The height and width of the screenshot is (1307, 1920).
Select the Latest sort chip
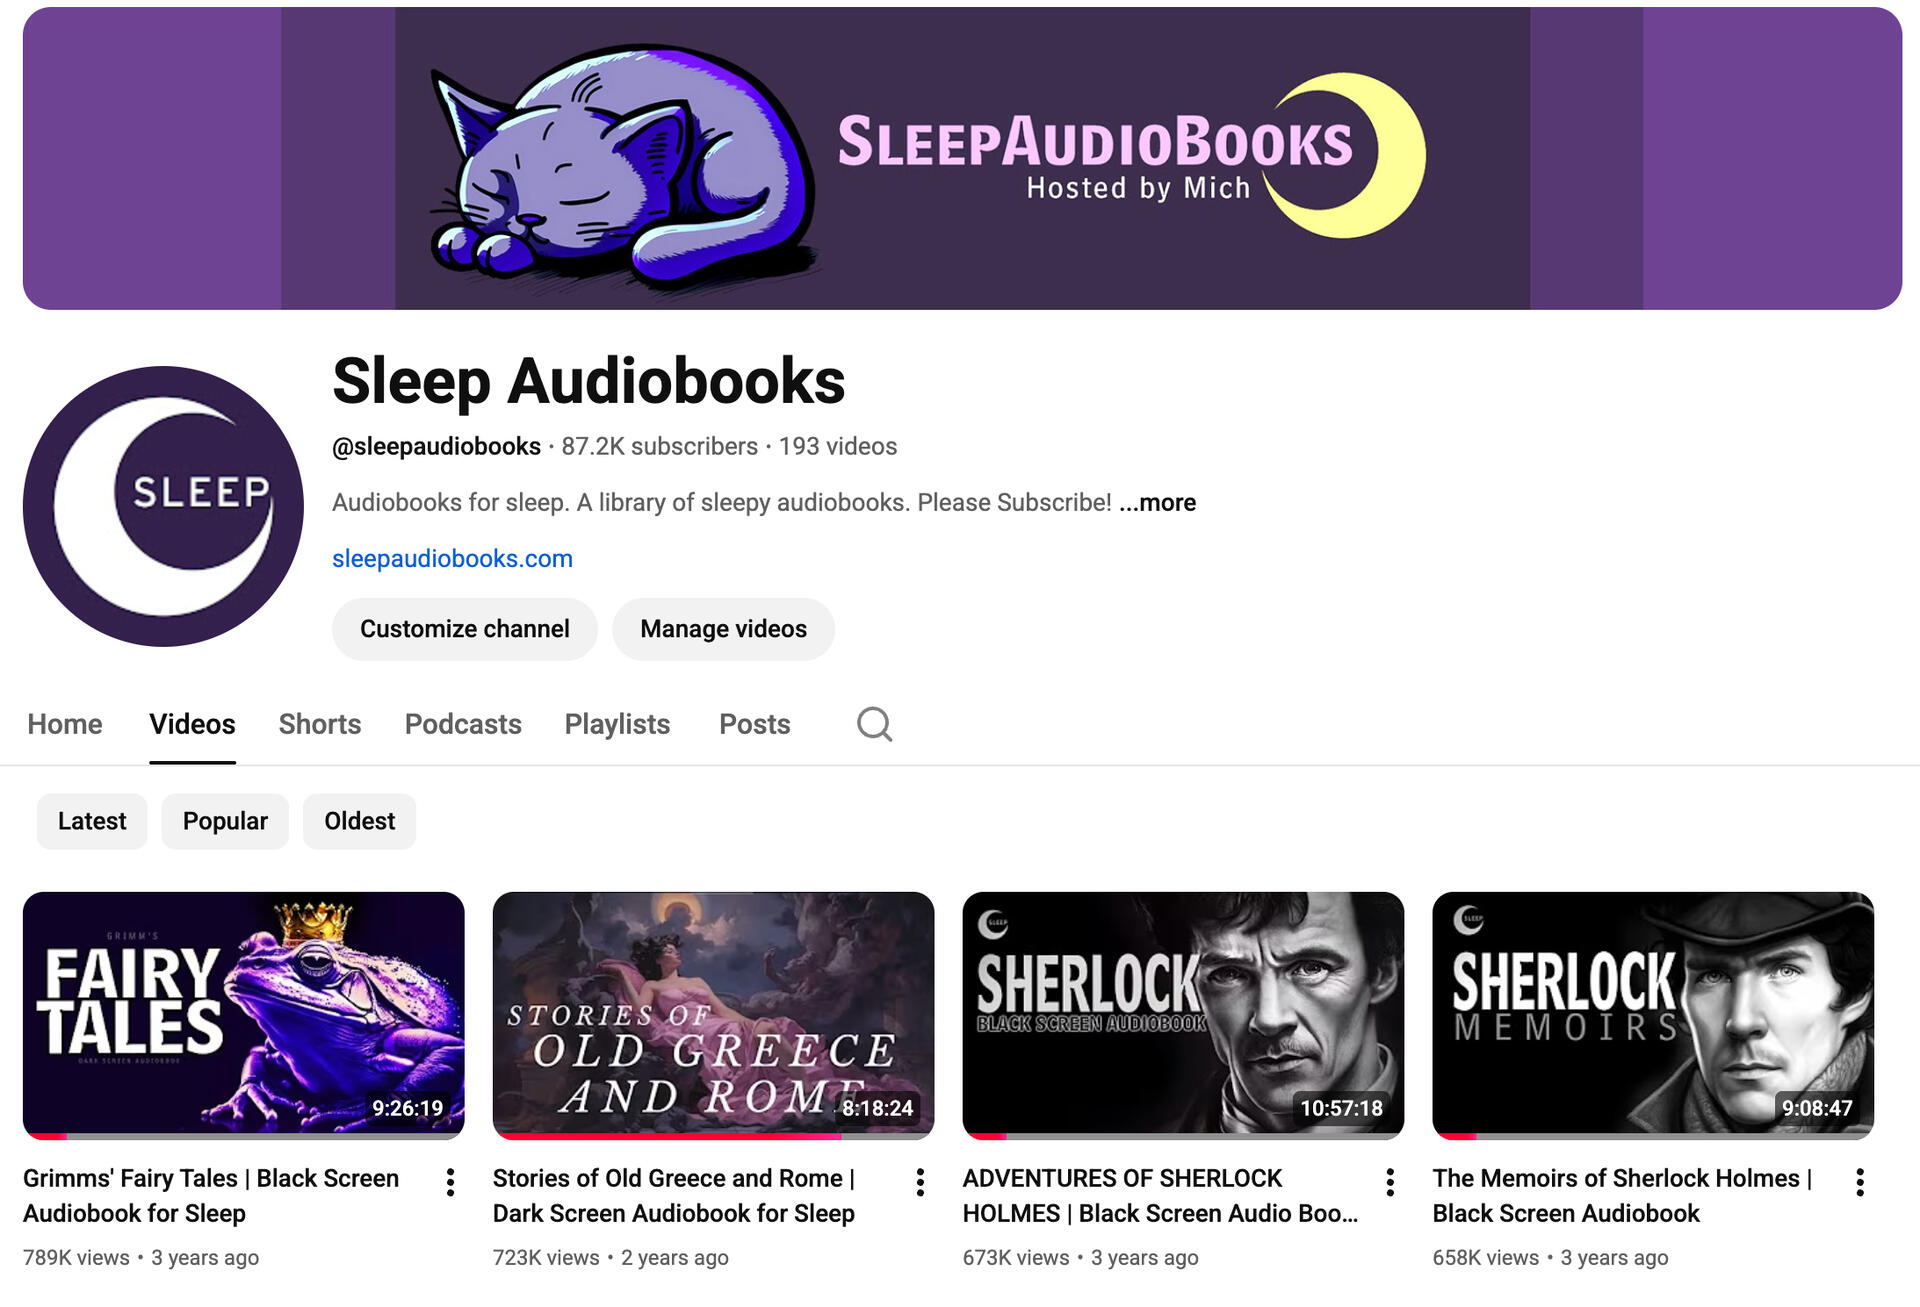(92, 821)
